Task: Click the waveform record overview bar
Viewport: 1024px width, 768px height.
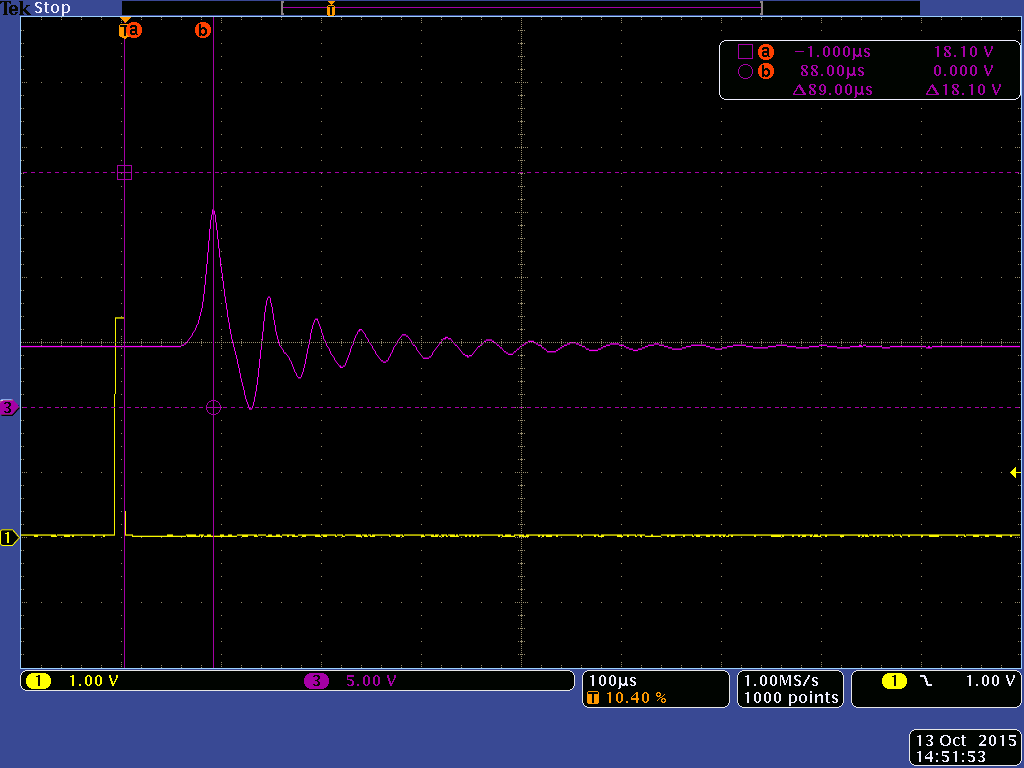Action: pyautogui.click(x=521, y=8)
